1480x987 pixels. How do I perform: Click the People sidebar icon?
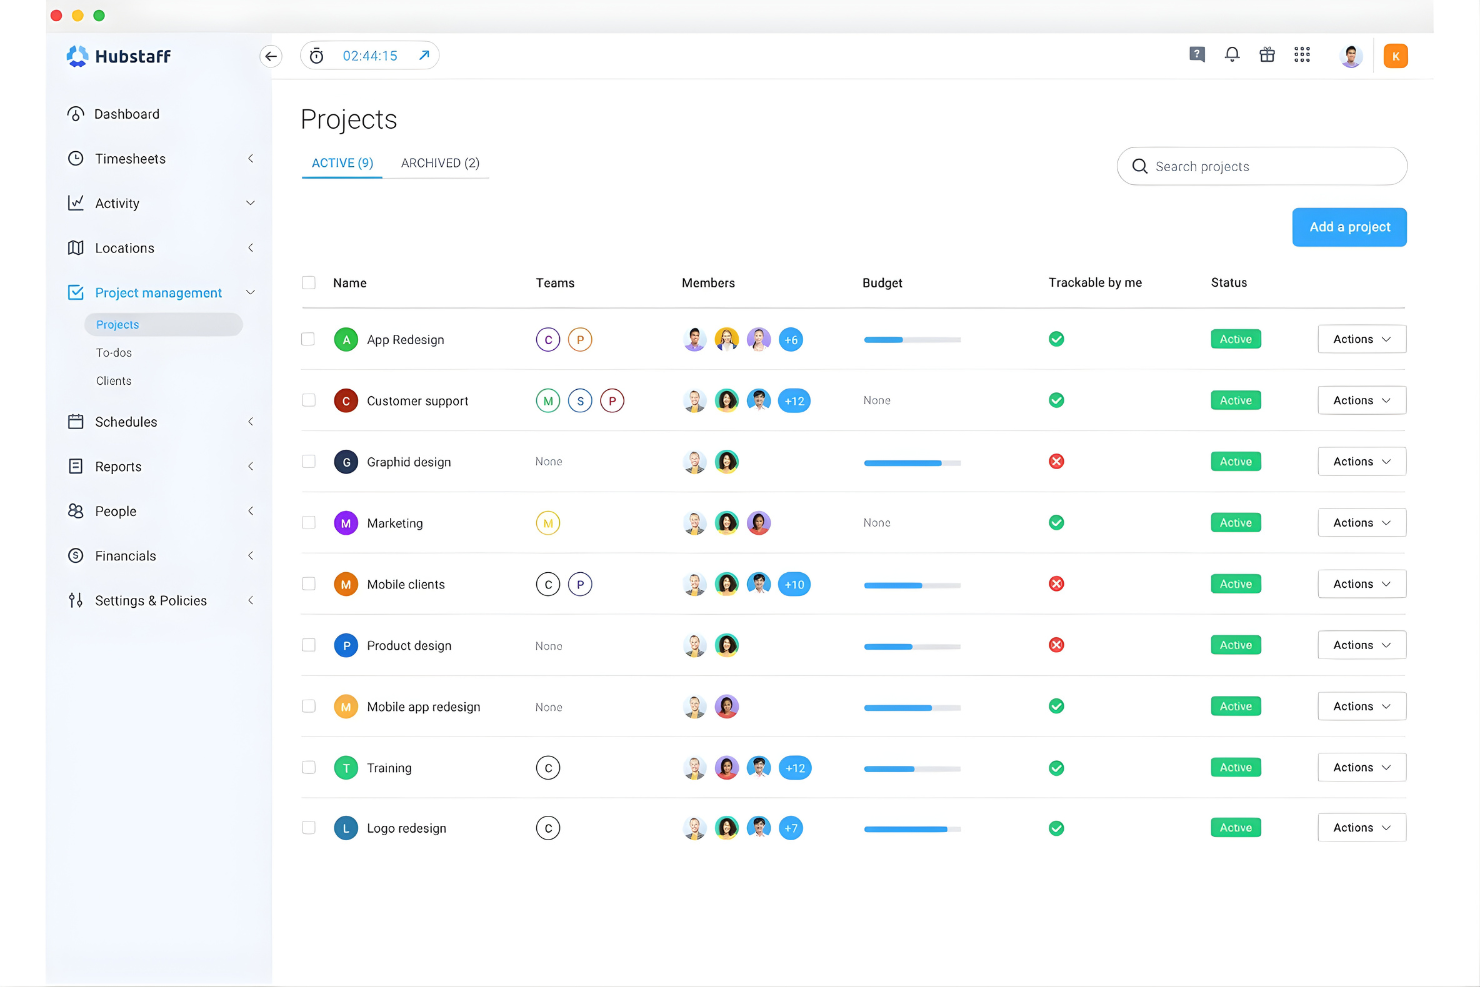[76, 511]
